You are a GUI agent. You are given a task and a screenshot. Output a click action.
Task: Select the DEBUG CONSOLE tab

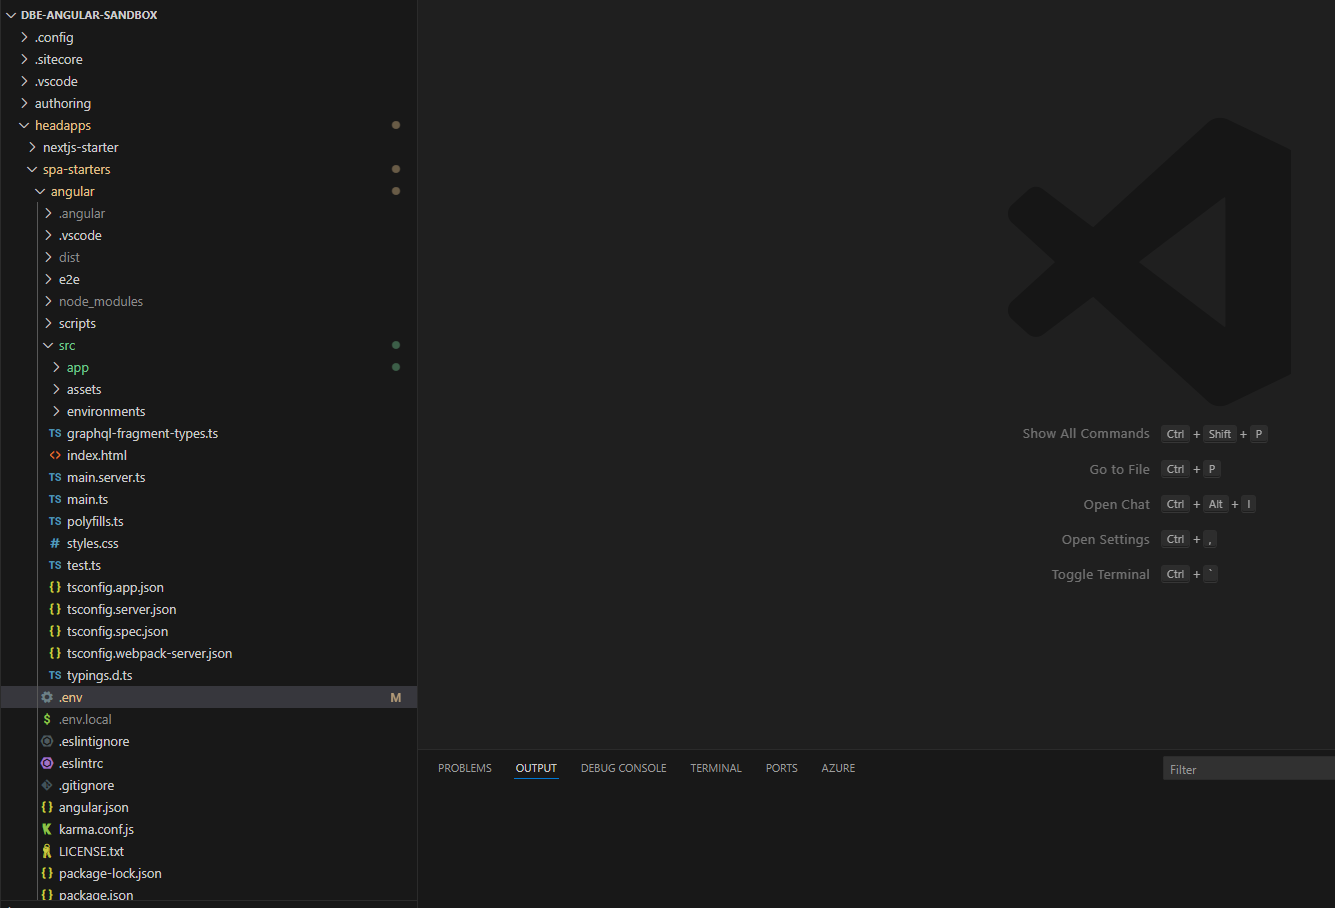coord(623,768)
